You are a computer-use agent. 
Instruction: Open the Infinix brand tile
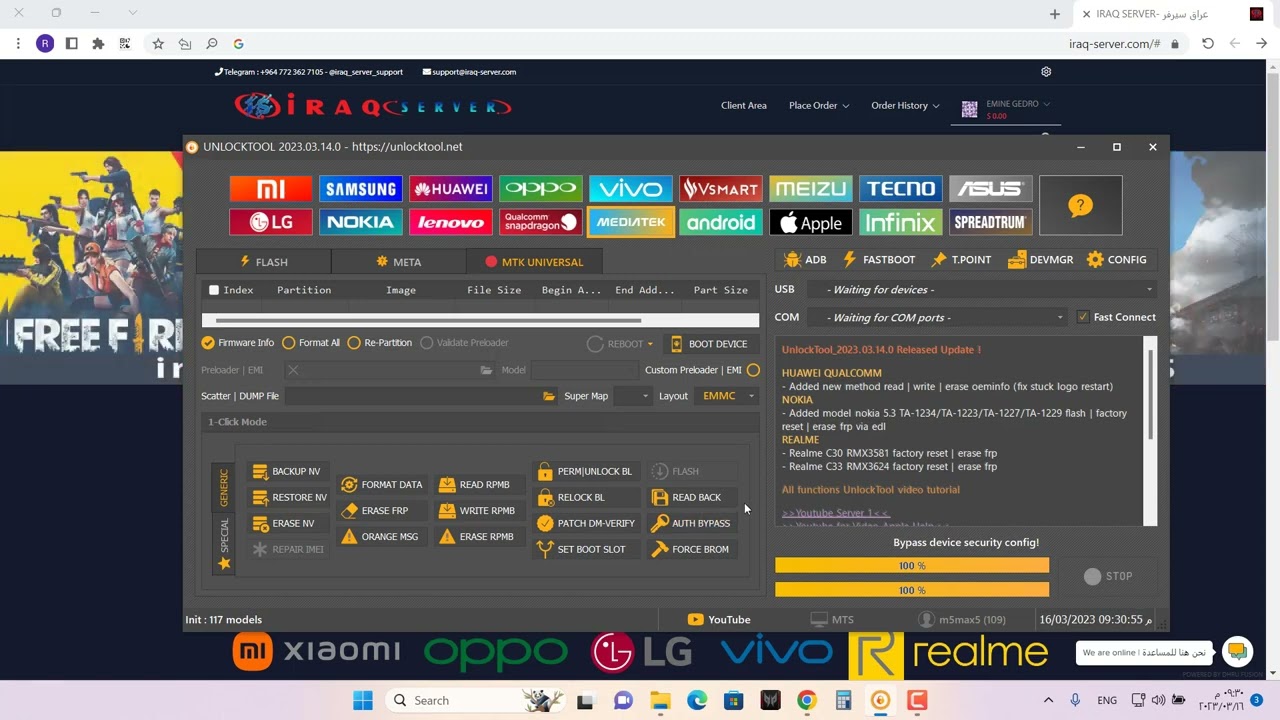pos(901,222)
